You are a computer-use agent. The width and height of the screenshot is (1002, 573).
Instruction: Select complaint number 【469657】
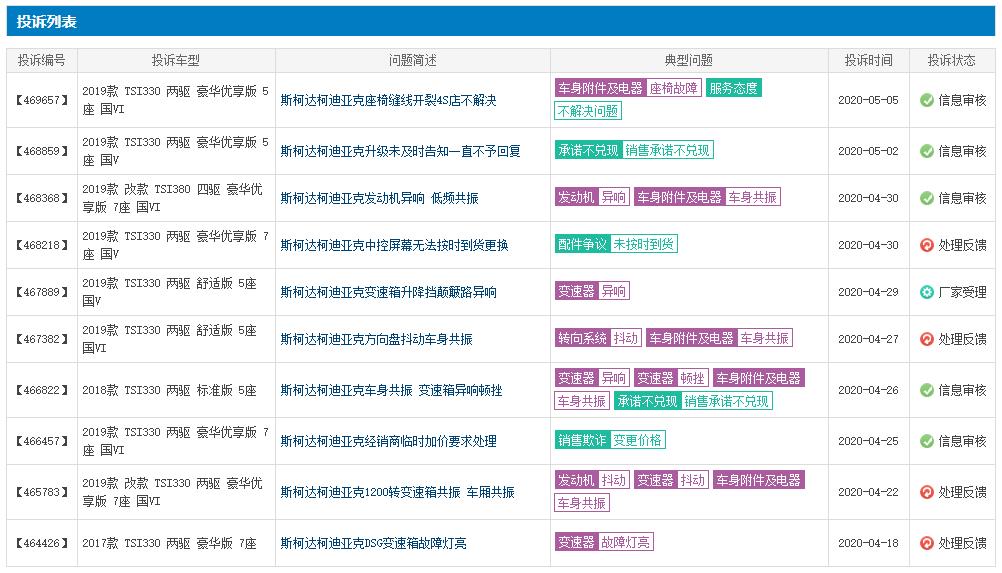[x=42, y=100]
